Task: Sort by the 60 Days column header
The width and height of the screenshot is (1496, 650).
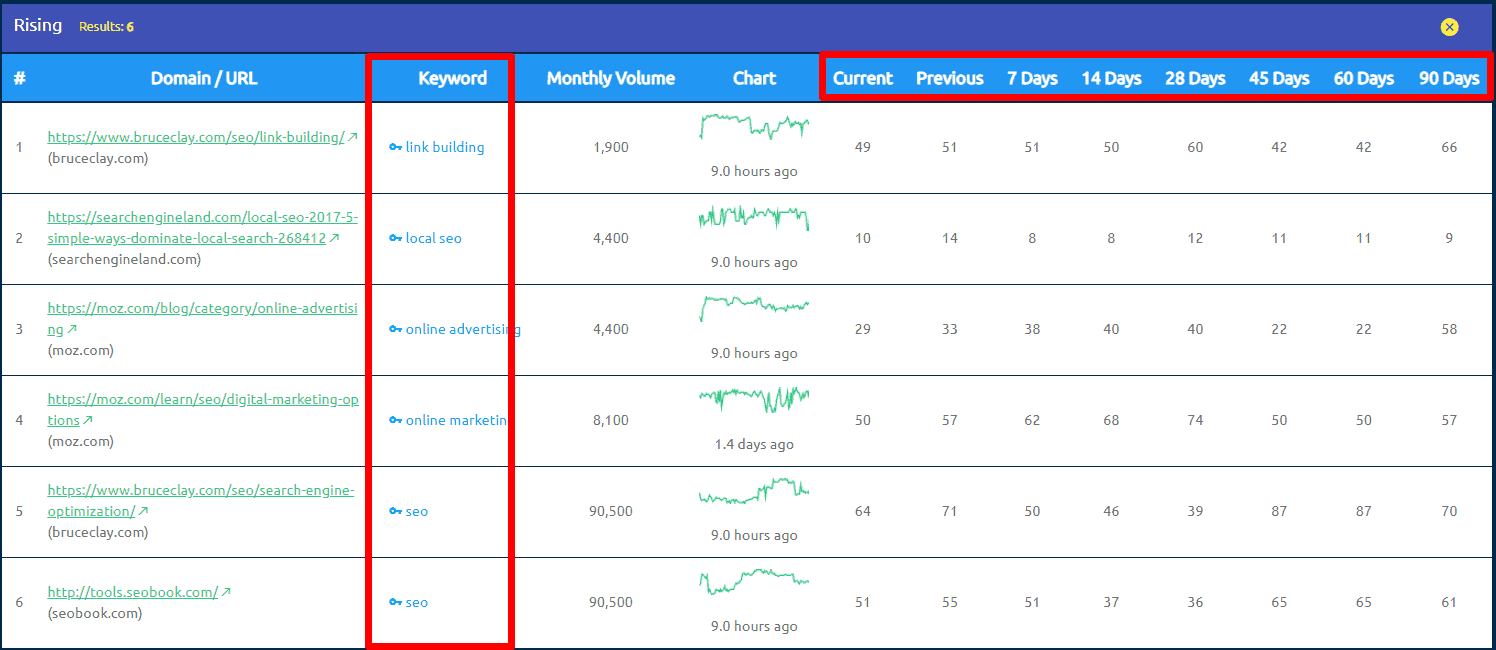Action: (1364, 78)
